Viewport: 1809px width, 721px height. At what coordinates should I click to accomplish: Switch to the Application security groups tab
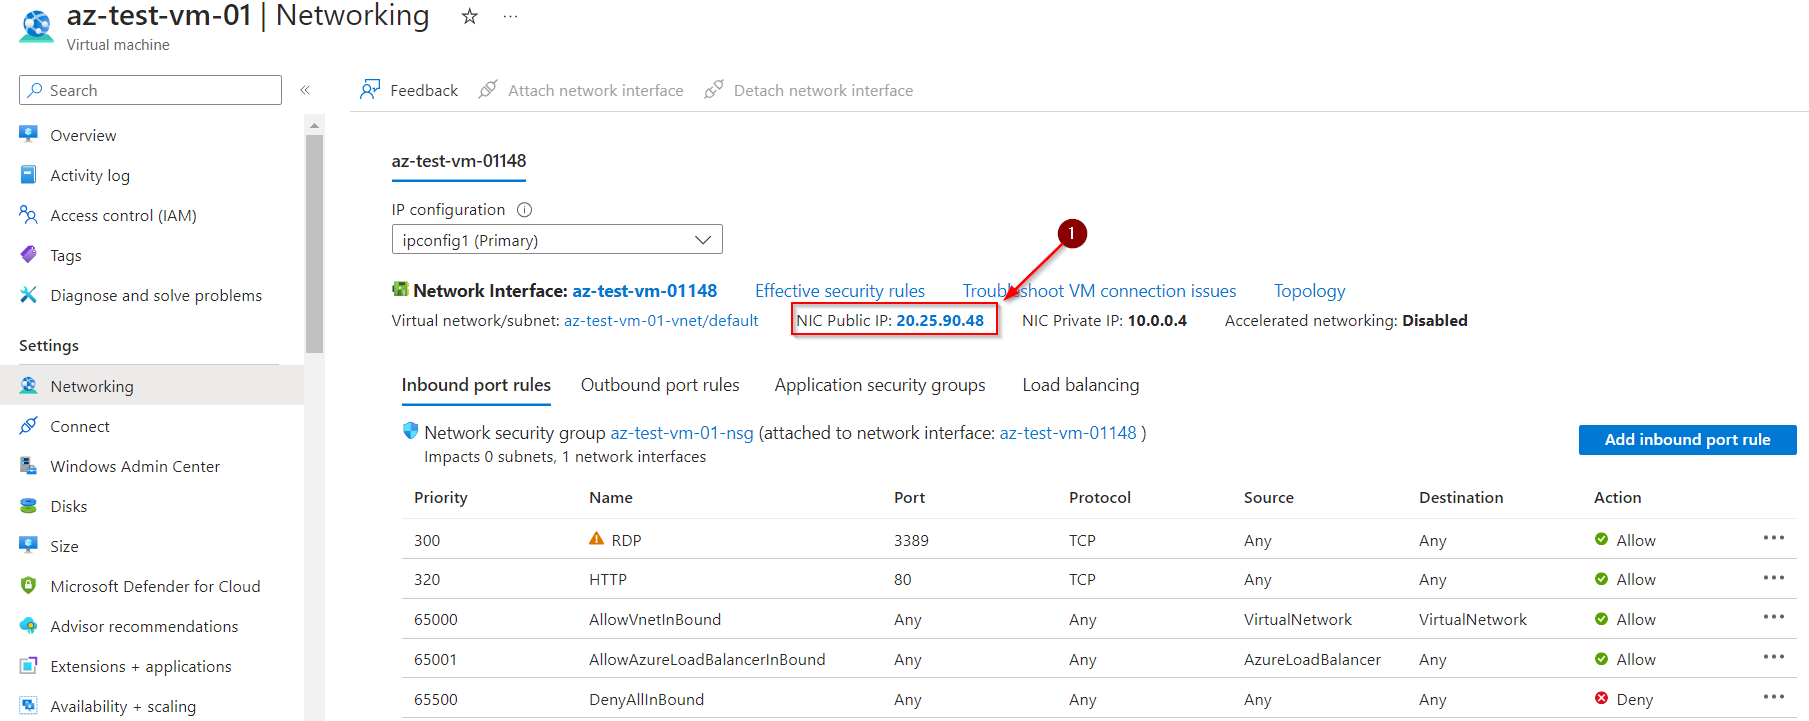880,385
